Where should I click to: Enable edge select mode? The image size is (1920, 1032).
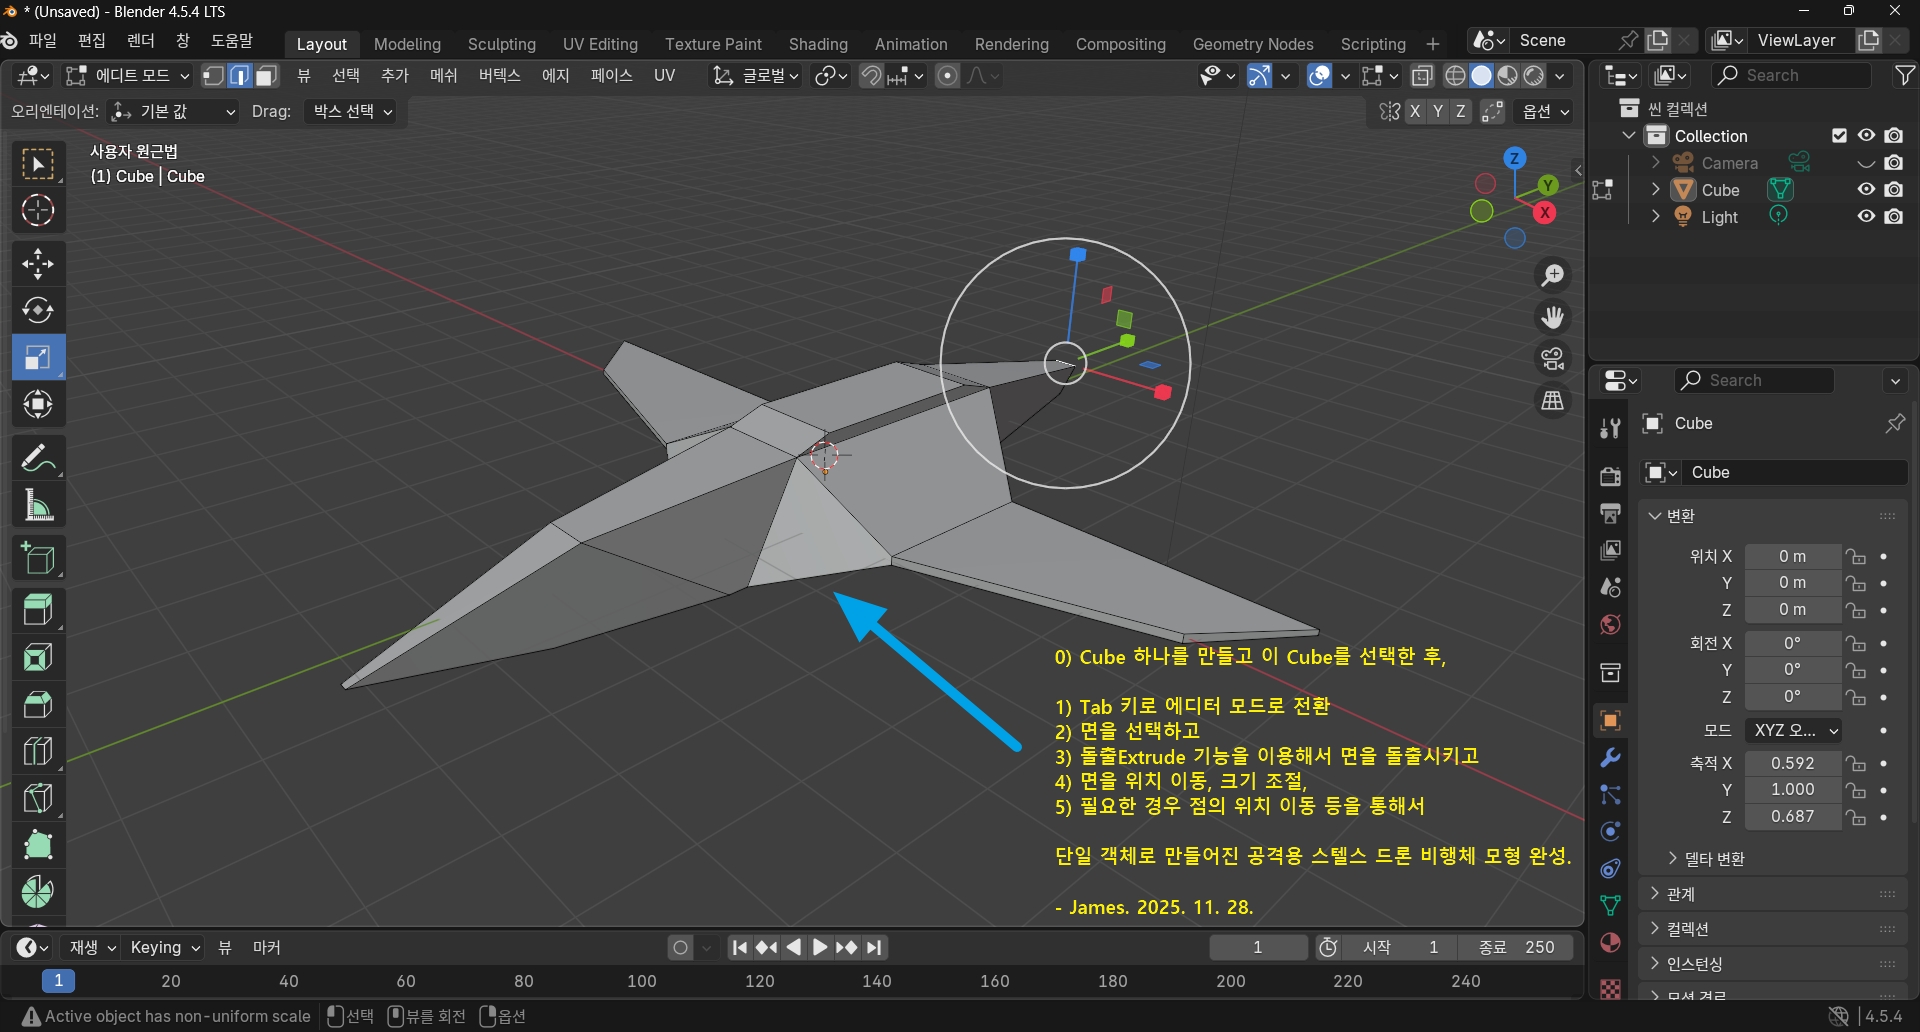point(240,76)
